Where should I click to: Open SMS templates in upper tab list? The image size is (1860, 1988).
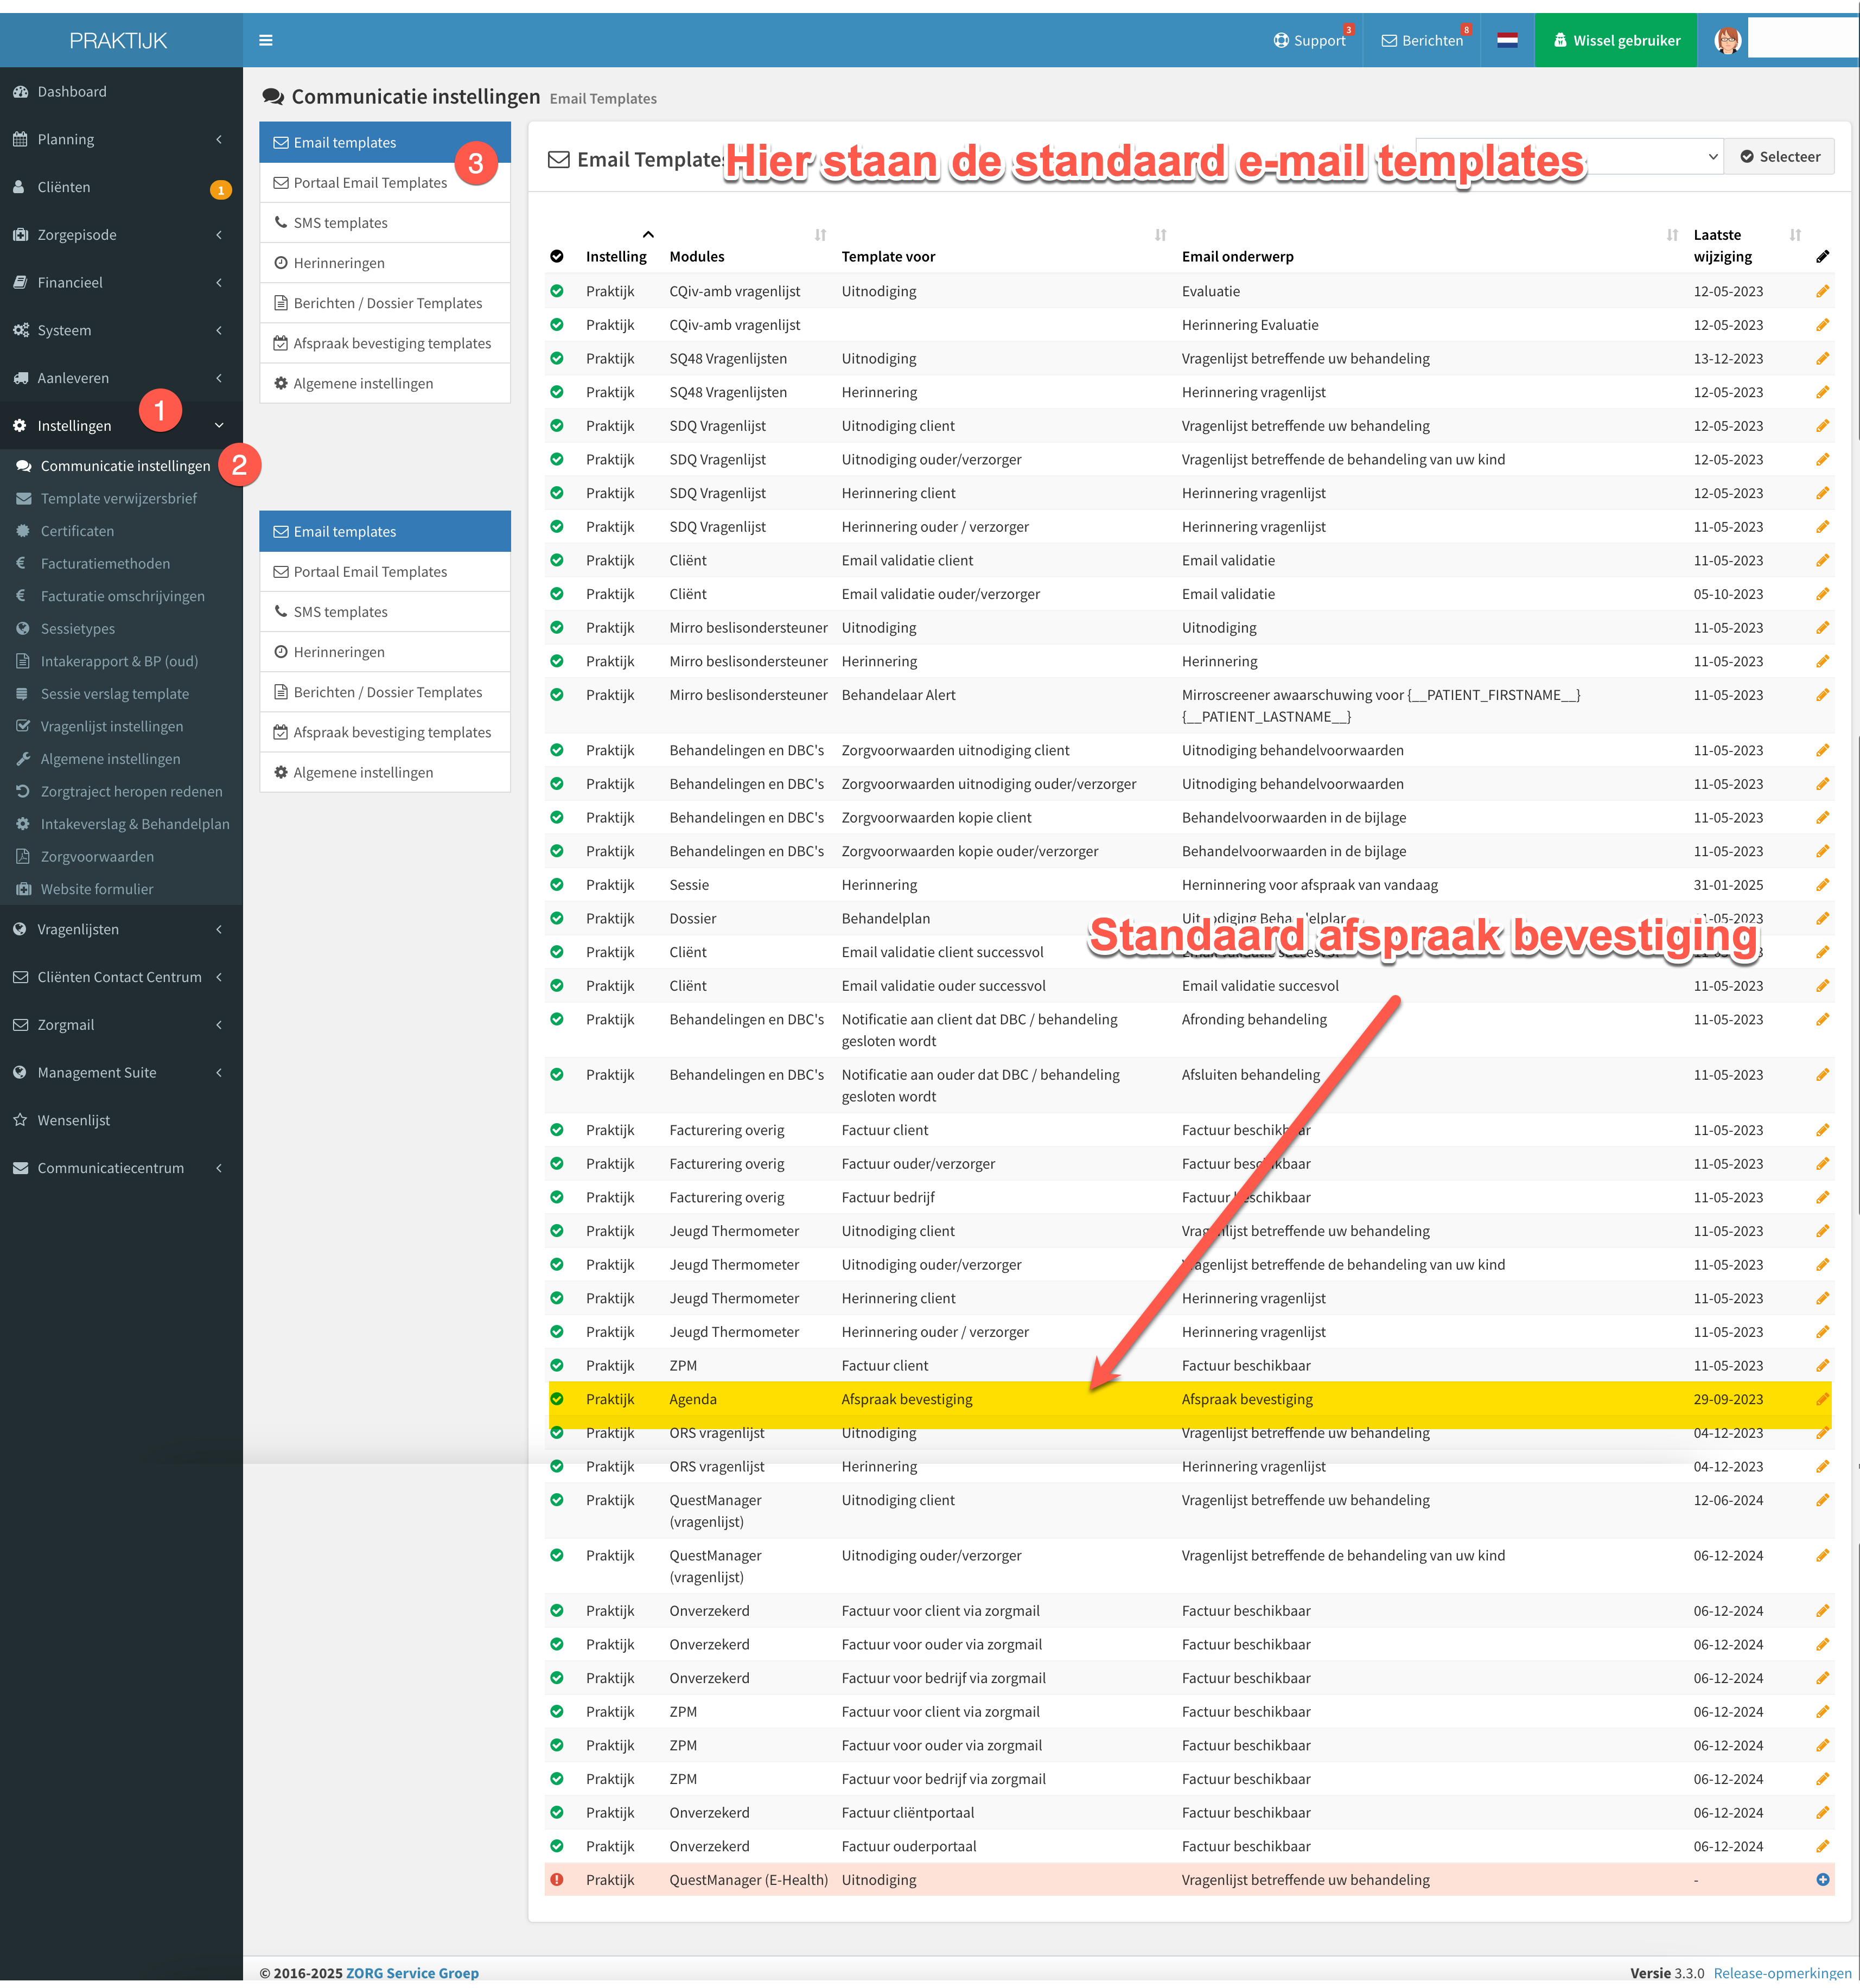(x=385, y=223)
